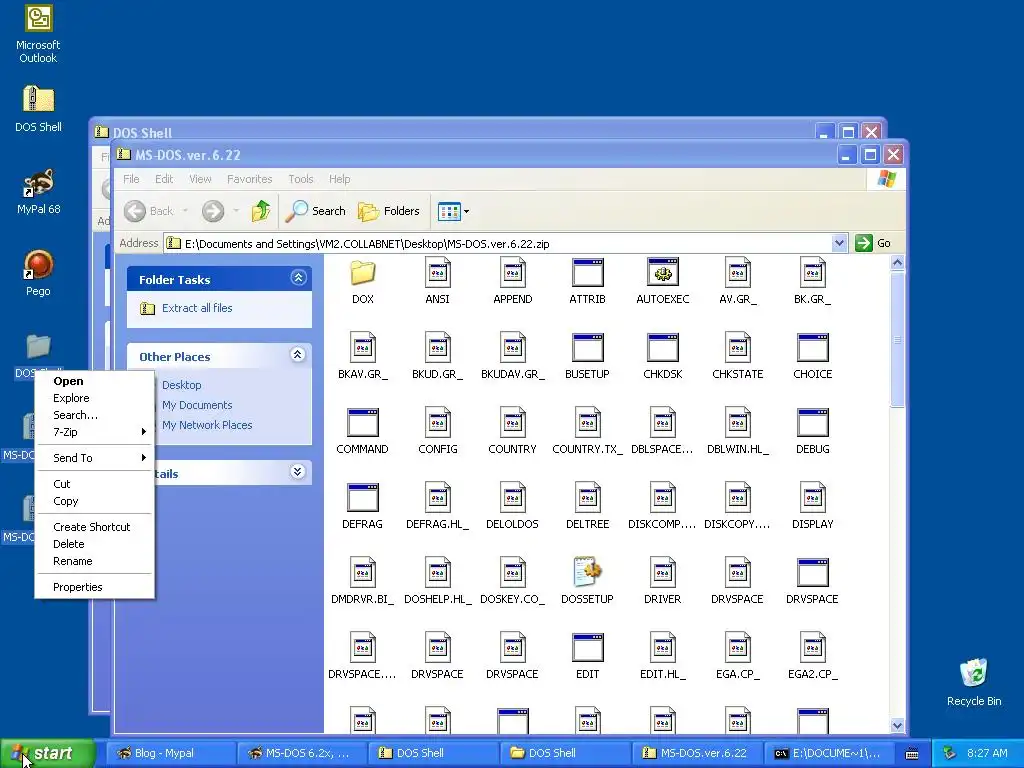Select the CONFIG file icon
1024x768 pixels.
click(x=438, y=423)
